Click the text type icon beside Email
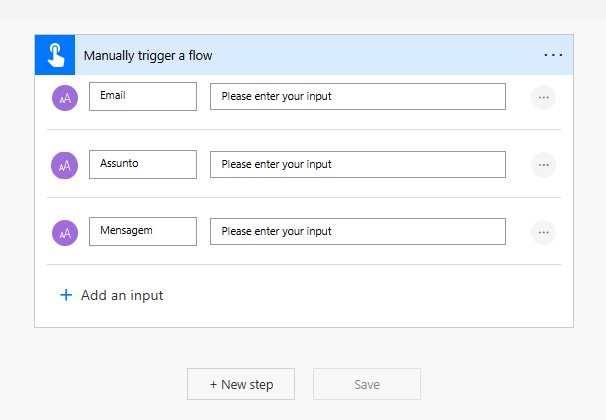Viewport: 606px width, 420px height. point(65,98)
